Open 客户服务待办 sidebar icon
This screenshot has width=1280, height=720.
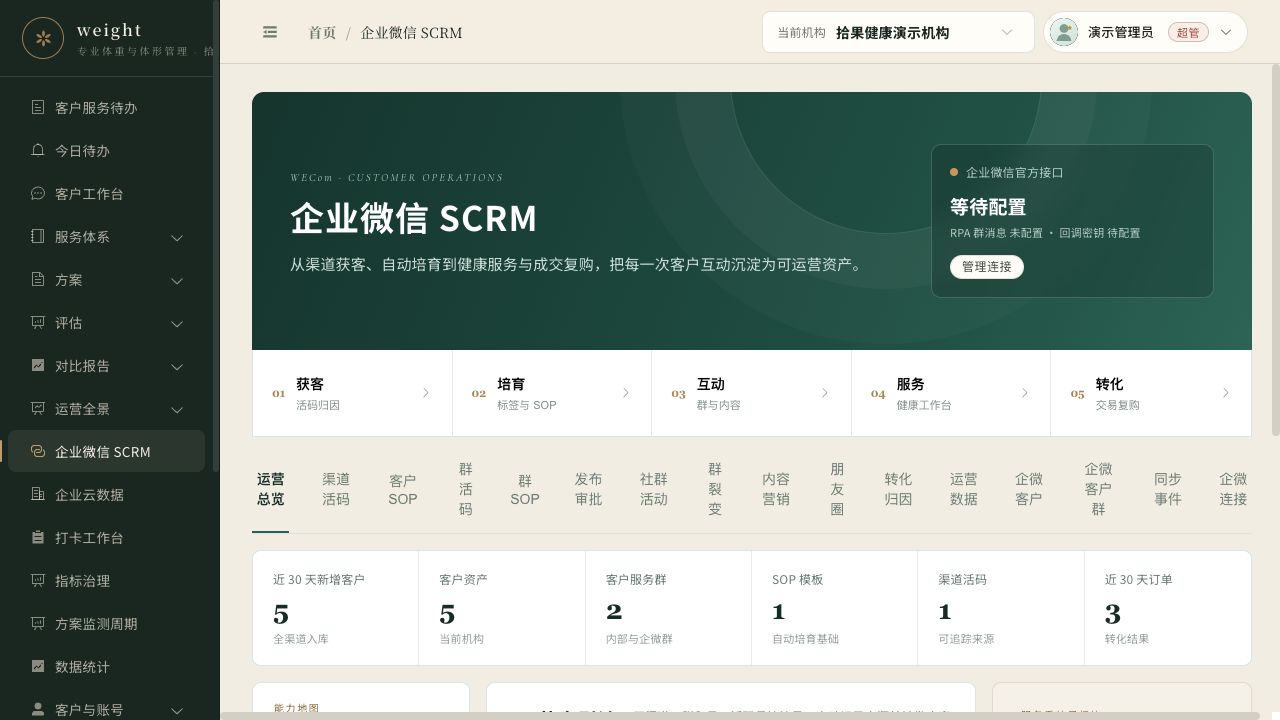[x=38, y=107]
